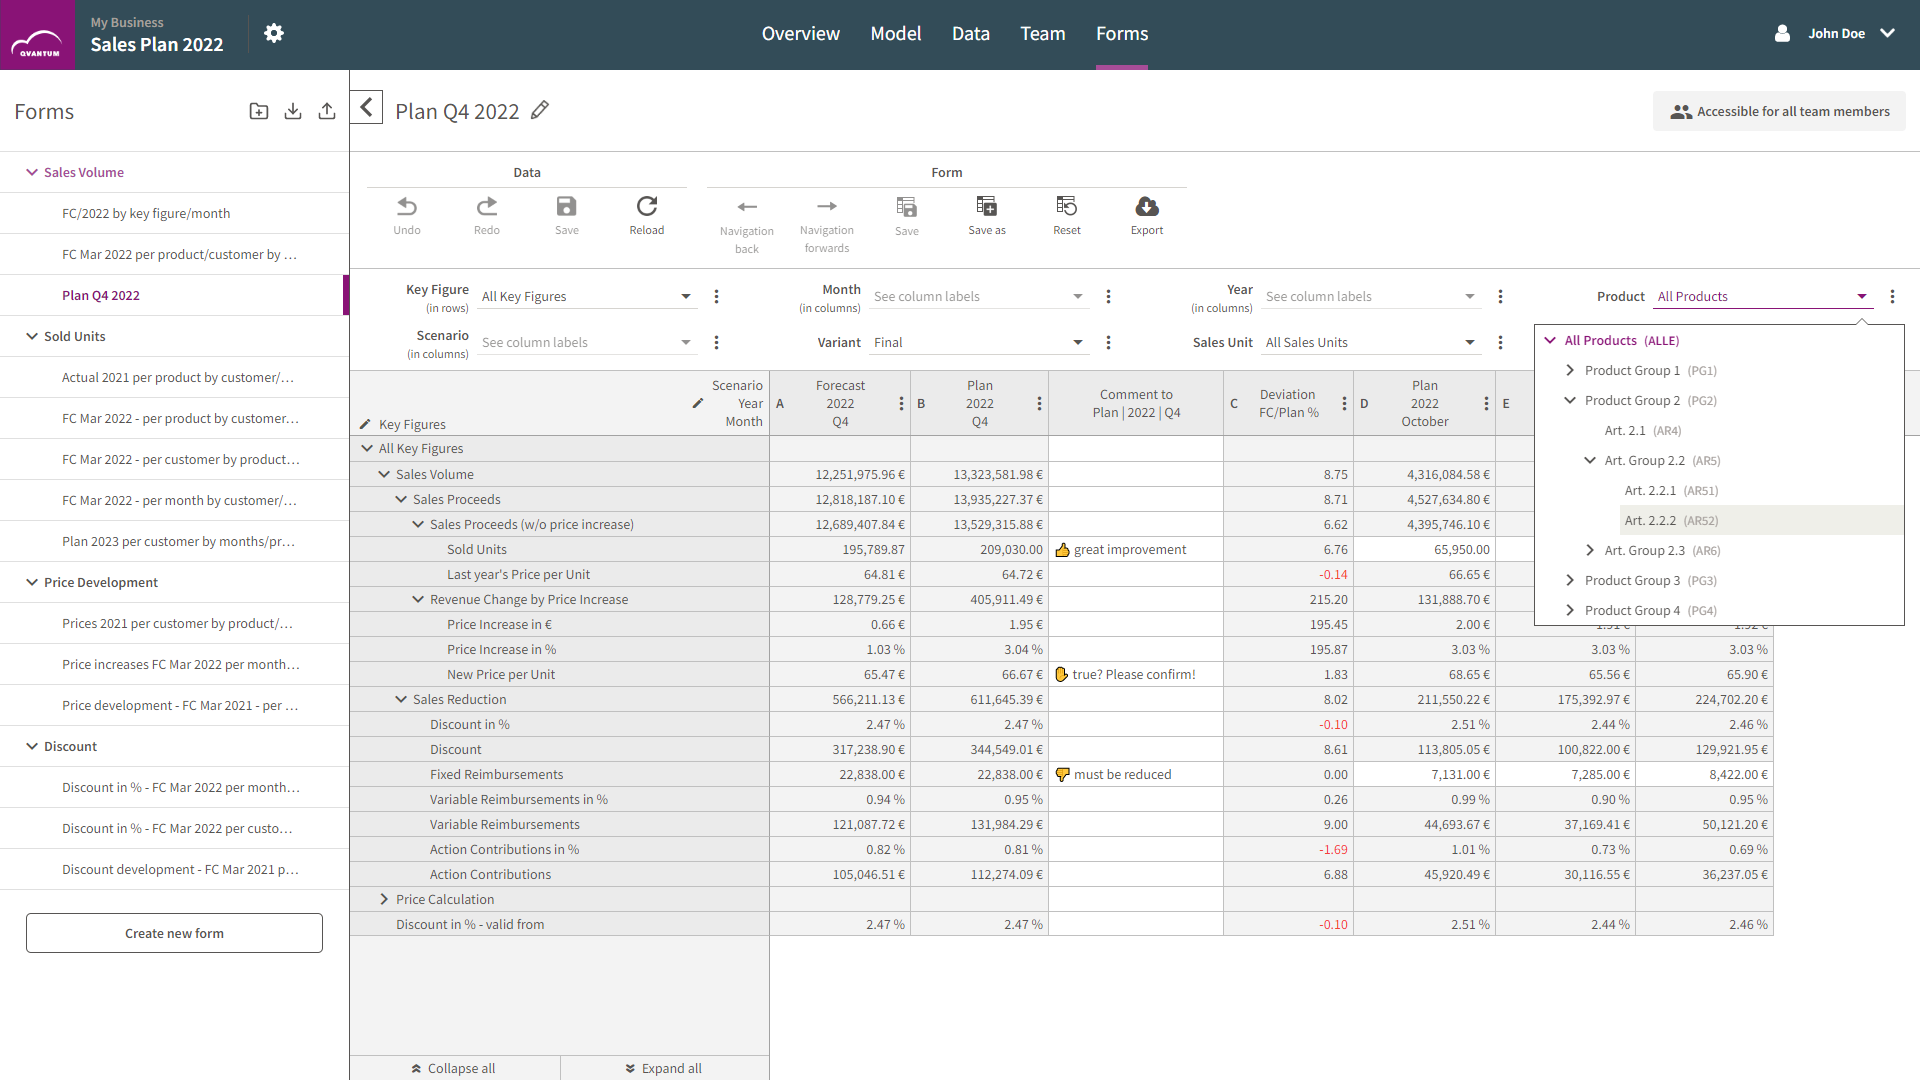Image resolution: width=1920 pixels, height=1080 pixels.
Task: Click the upload icon in the Forms panel
Action: (326, 111)
